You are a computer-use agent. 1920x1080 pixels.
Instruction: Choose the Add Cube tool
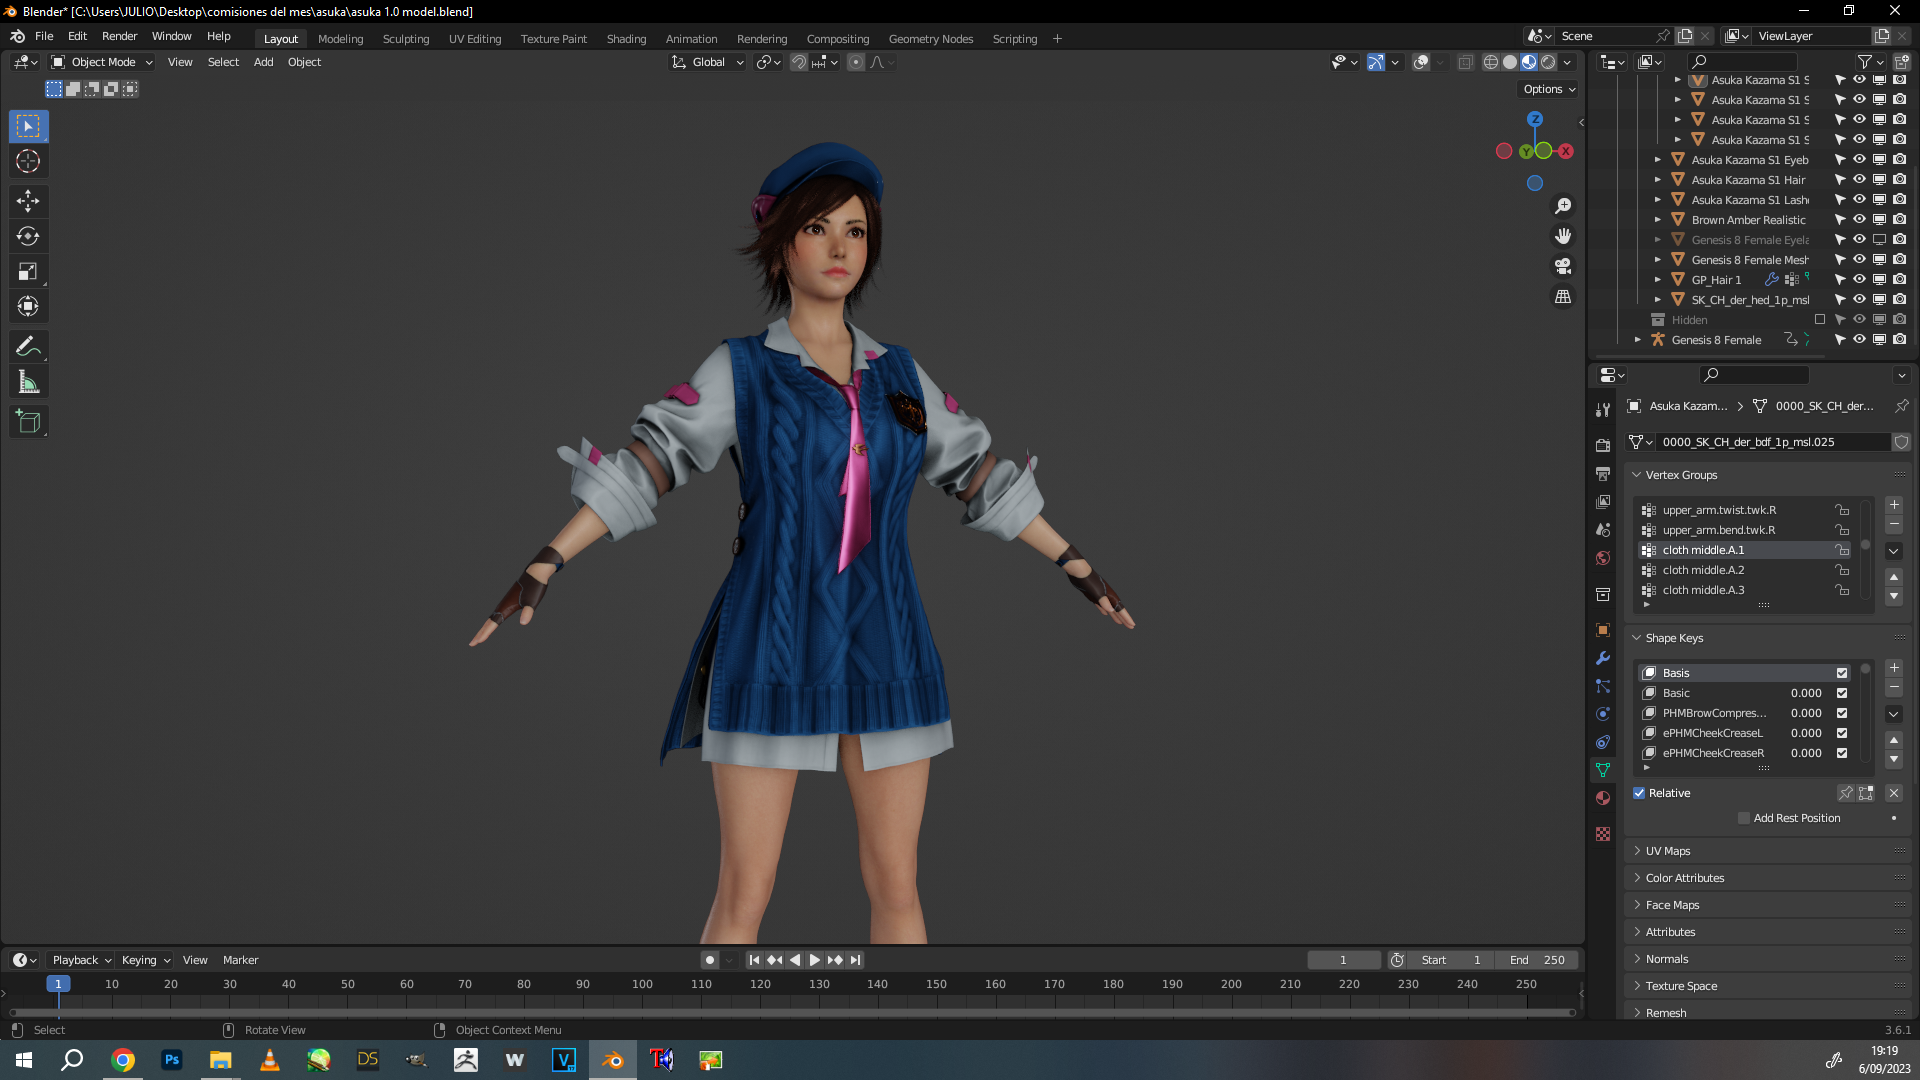click(x=28, y=422)
